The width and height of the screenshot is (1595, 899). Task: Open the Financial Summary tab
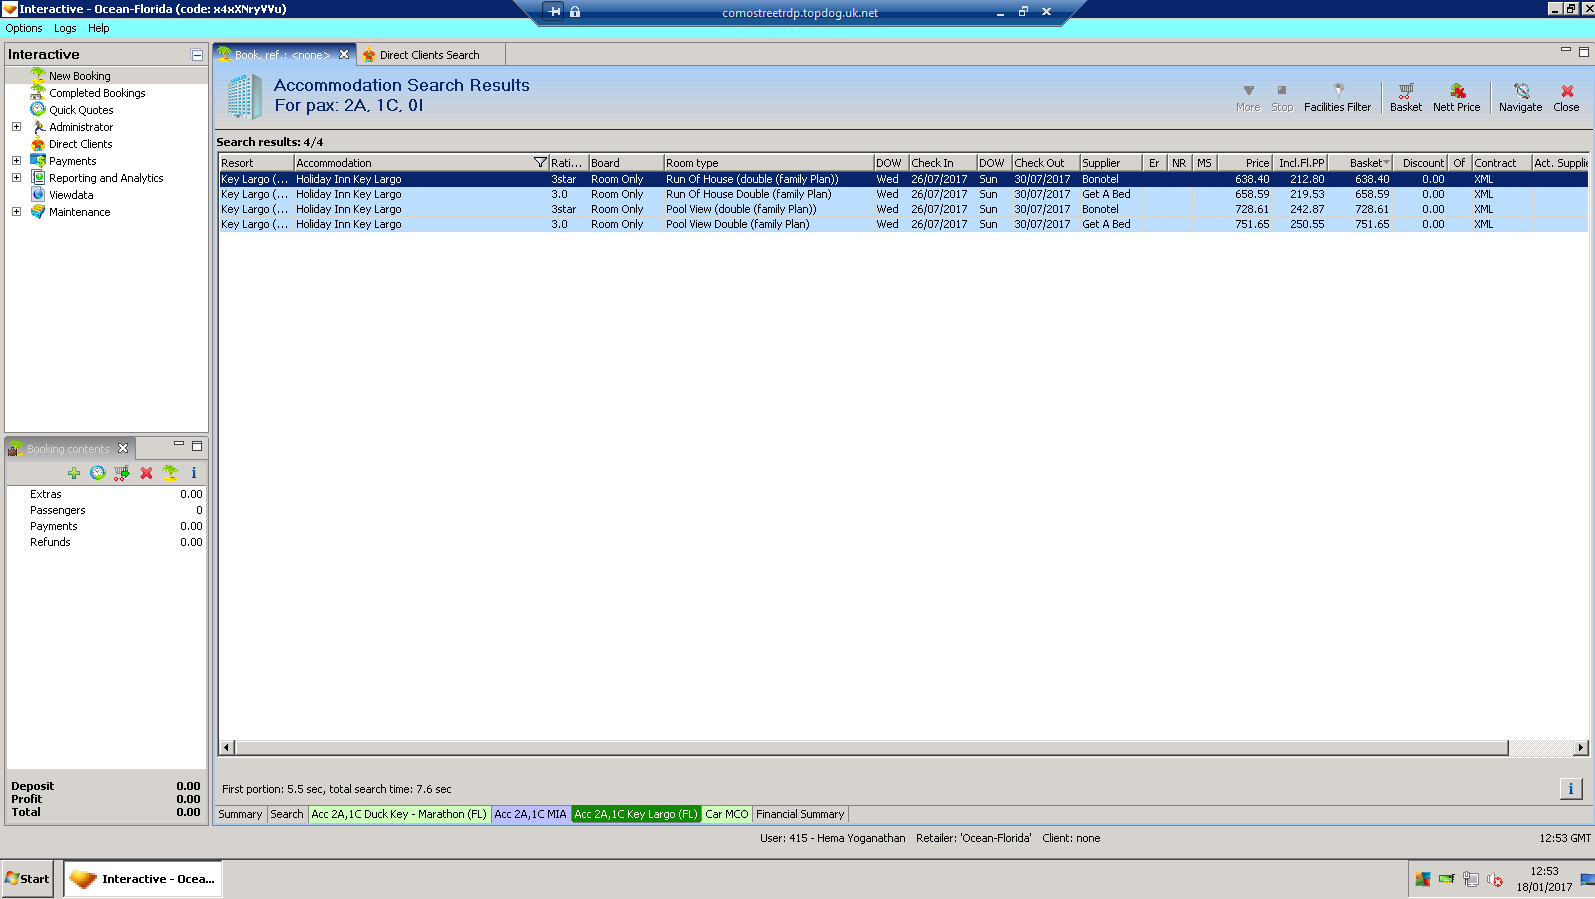click(x=800, y=814)
